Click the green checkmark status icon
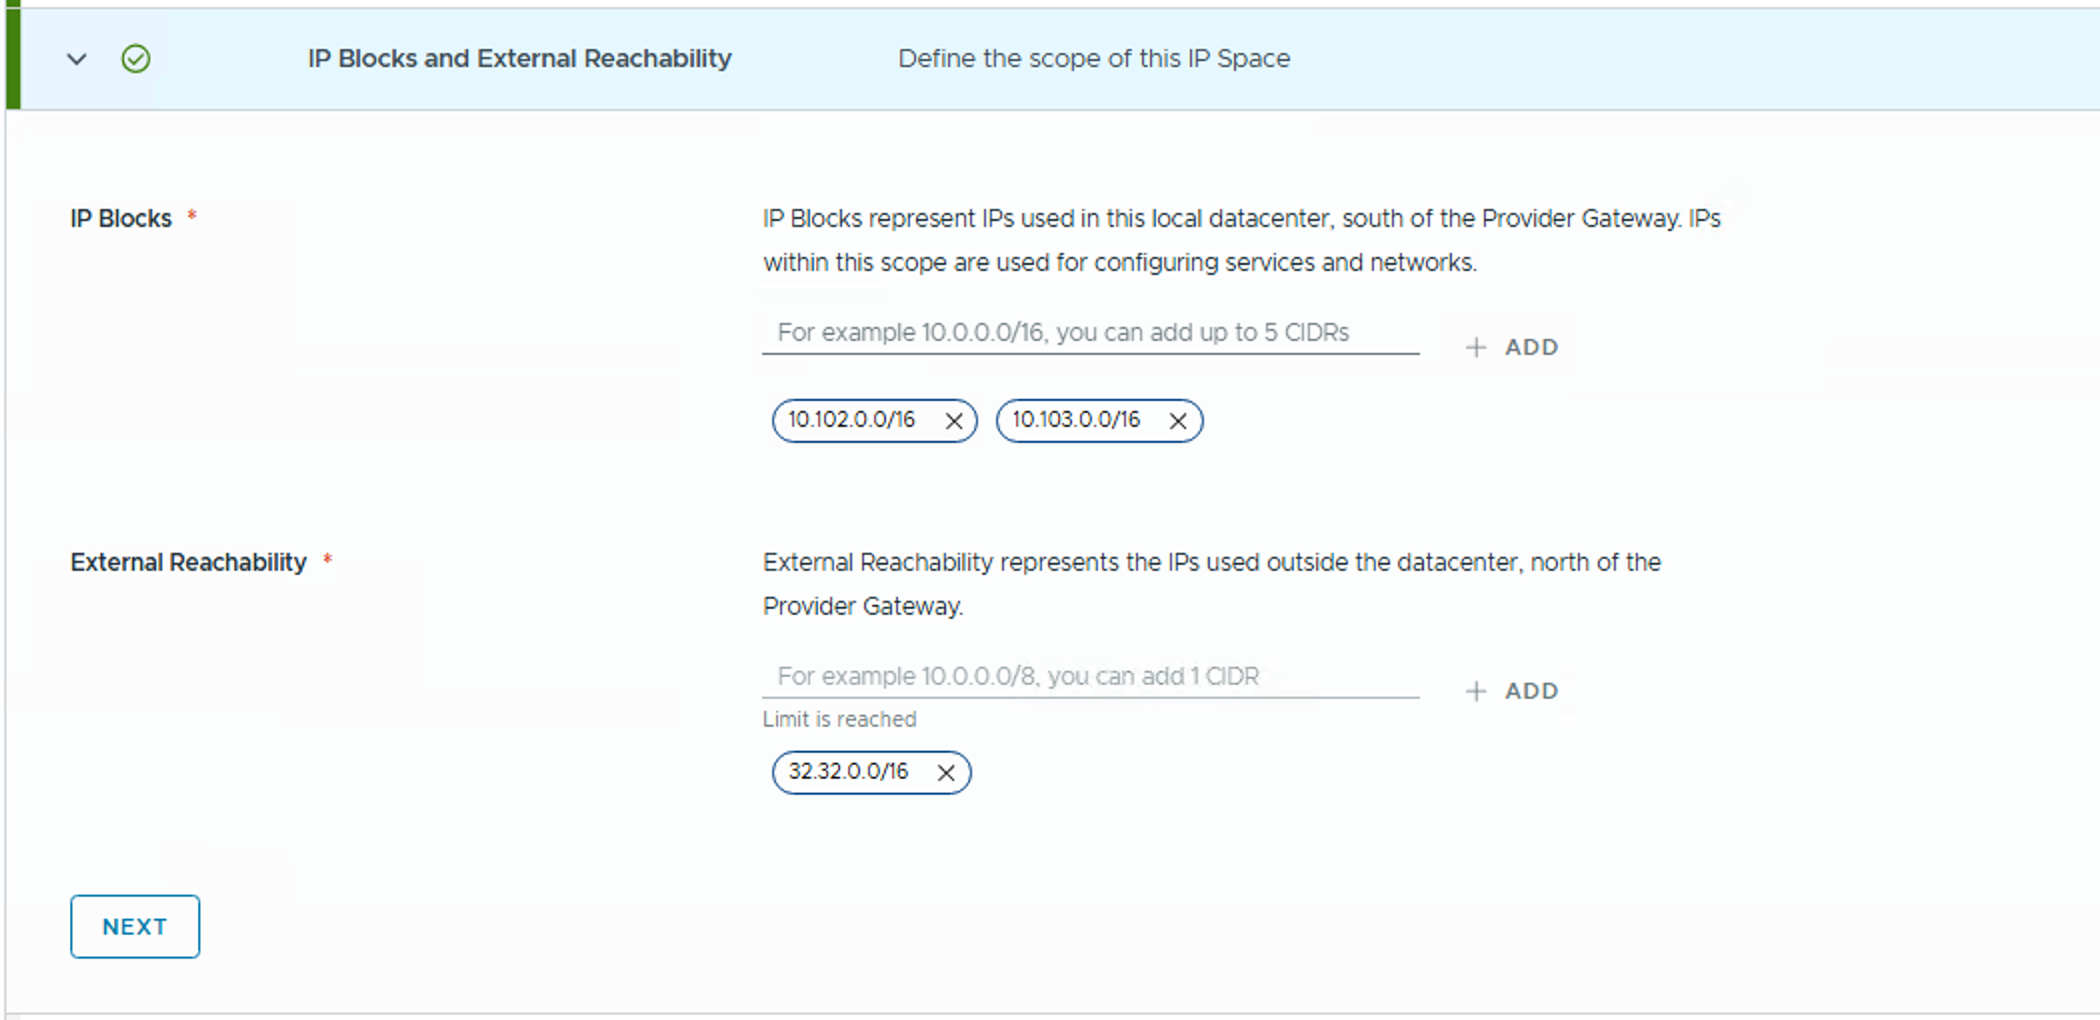2100x1020 pixels. click(x=136, y=59)
